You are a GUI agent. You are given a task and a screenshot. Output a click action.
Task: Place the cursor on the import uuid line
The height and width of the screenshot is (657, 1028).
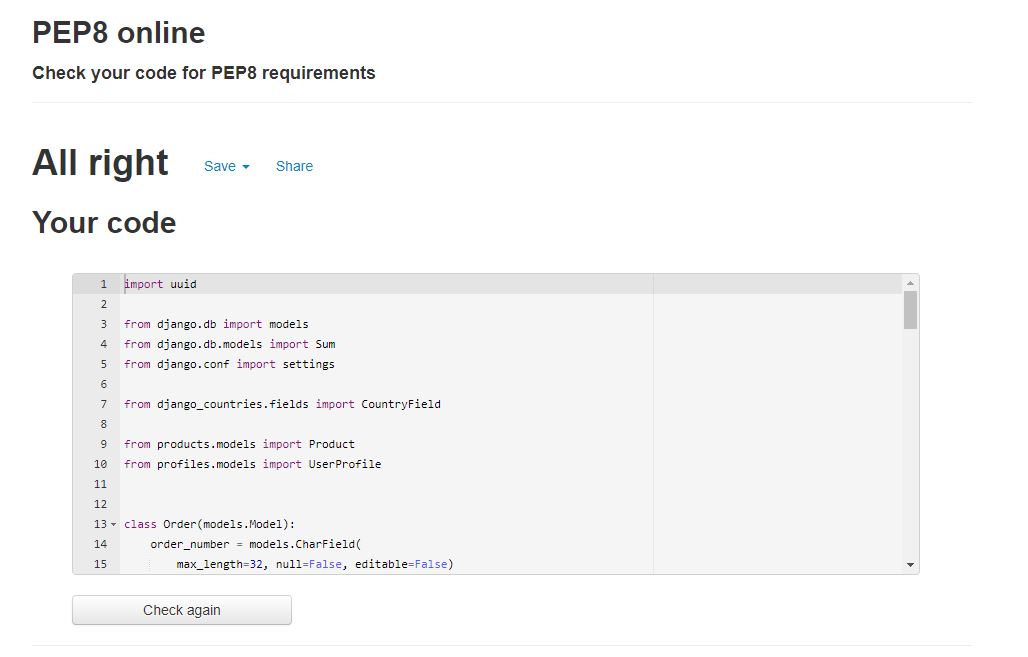pyautogui.click(x=160, y=284)
